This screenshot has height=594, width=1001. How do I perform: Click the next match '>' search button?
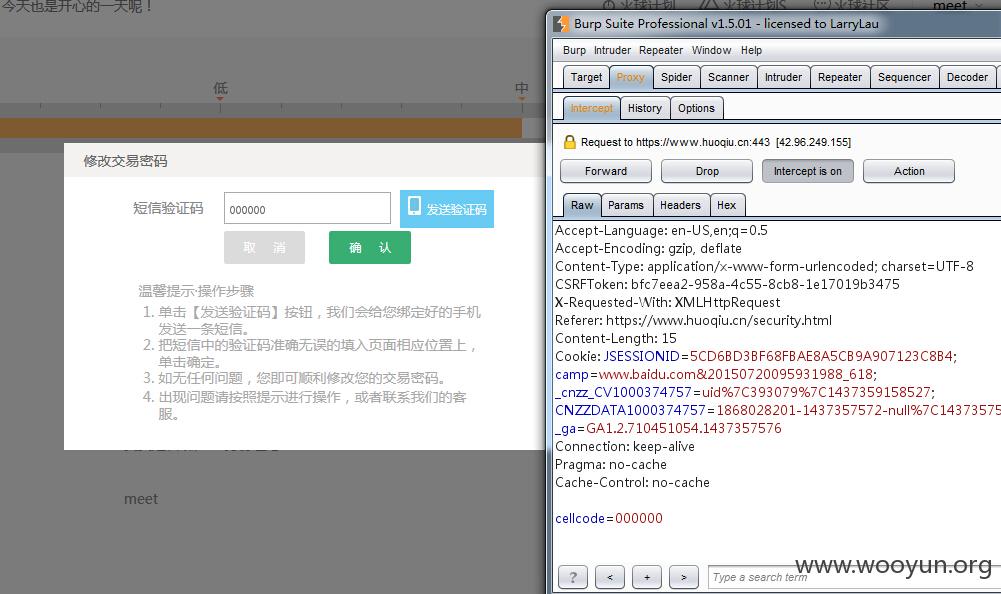684,577
